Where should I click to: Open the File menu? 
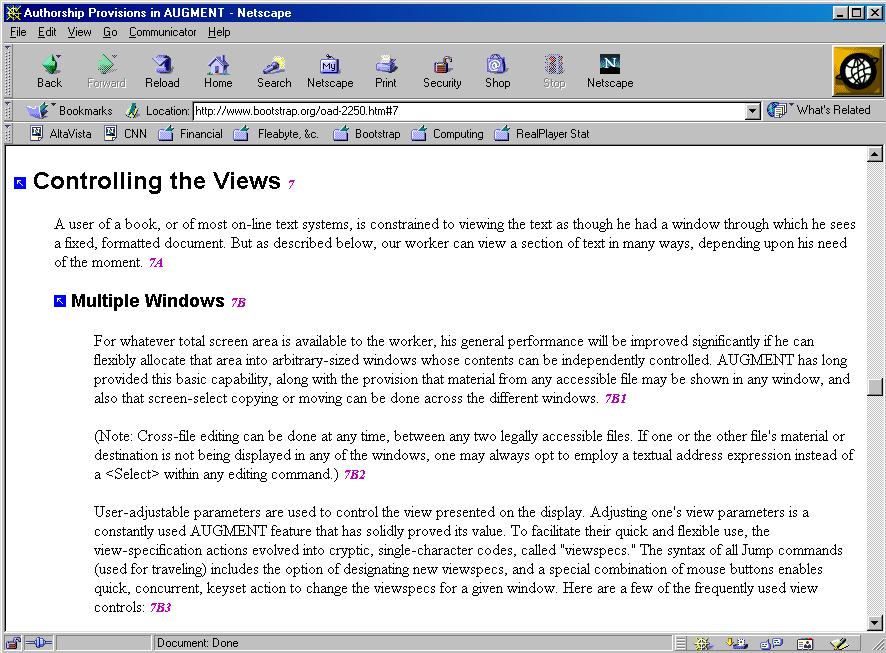18,32
